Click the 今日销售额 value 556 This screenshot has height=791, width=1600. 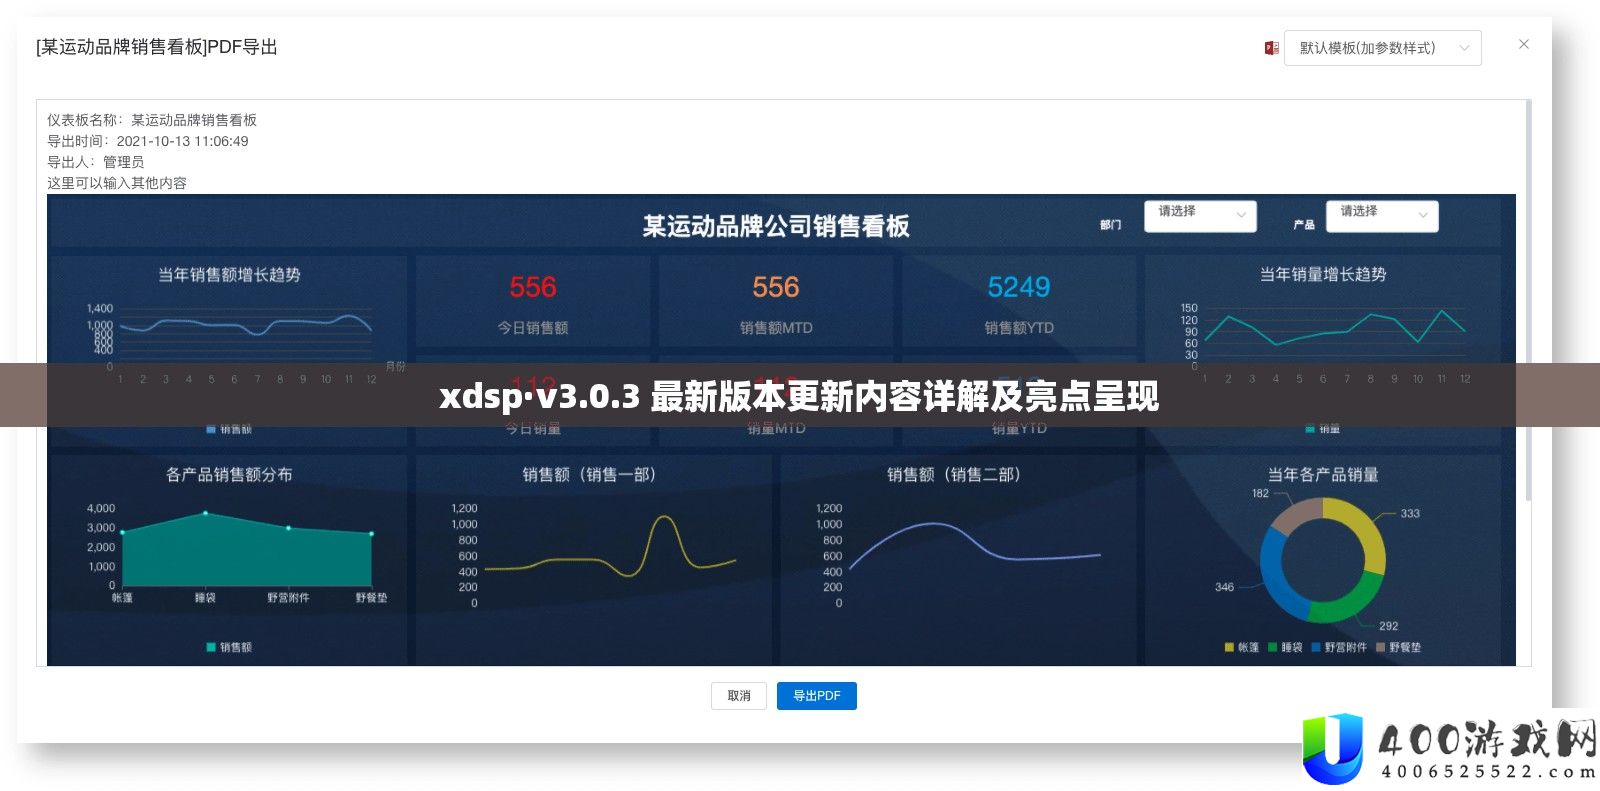click(x=533, y=288)
